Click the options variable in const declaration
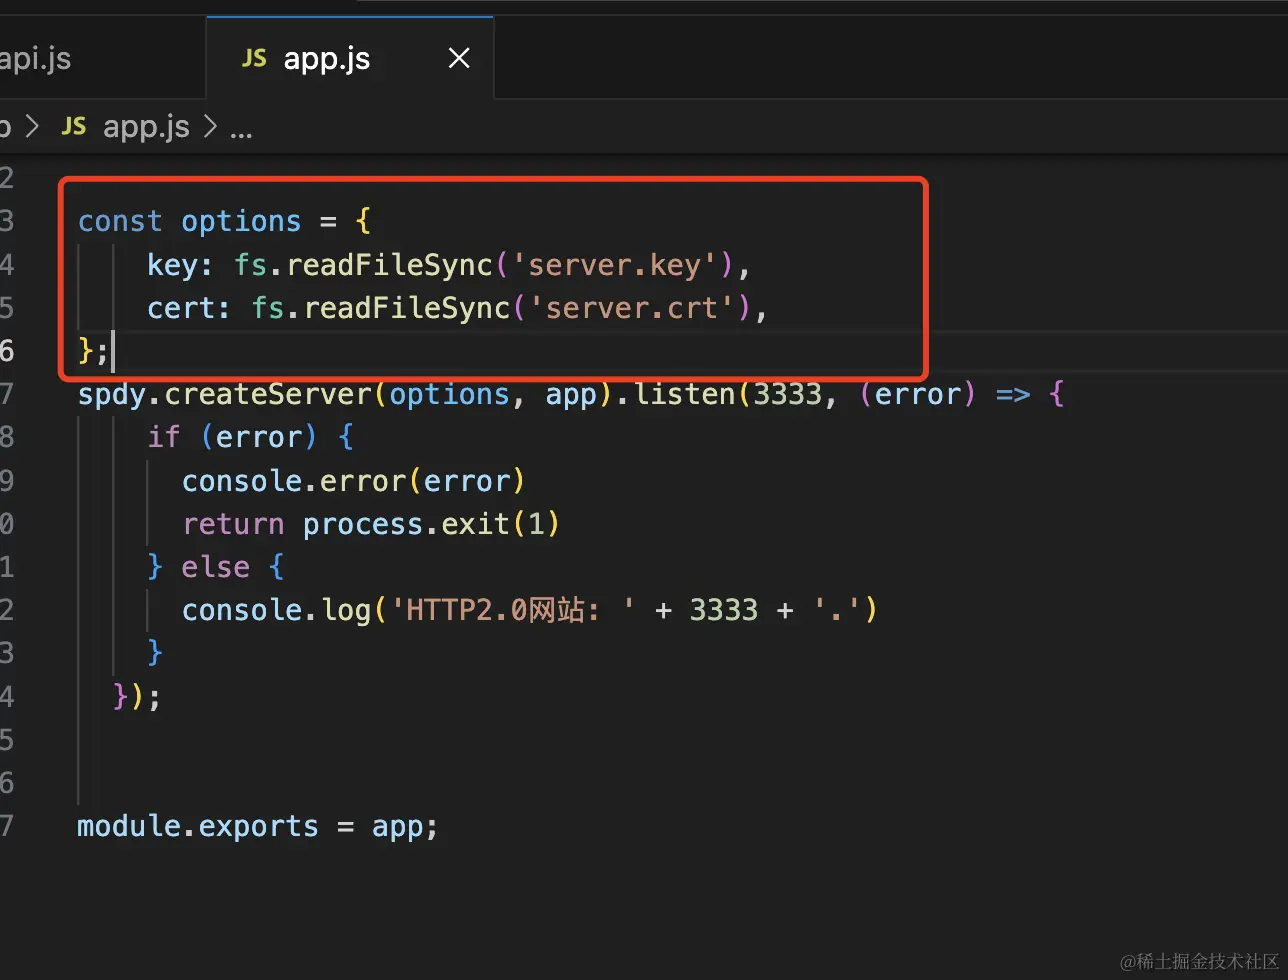This screenshot has height=980, width=1288. click(x=241, y=221)
